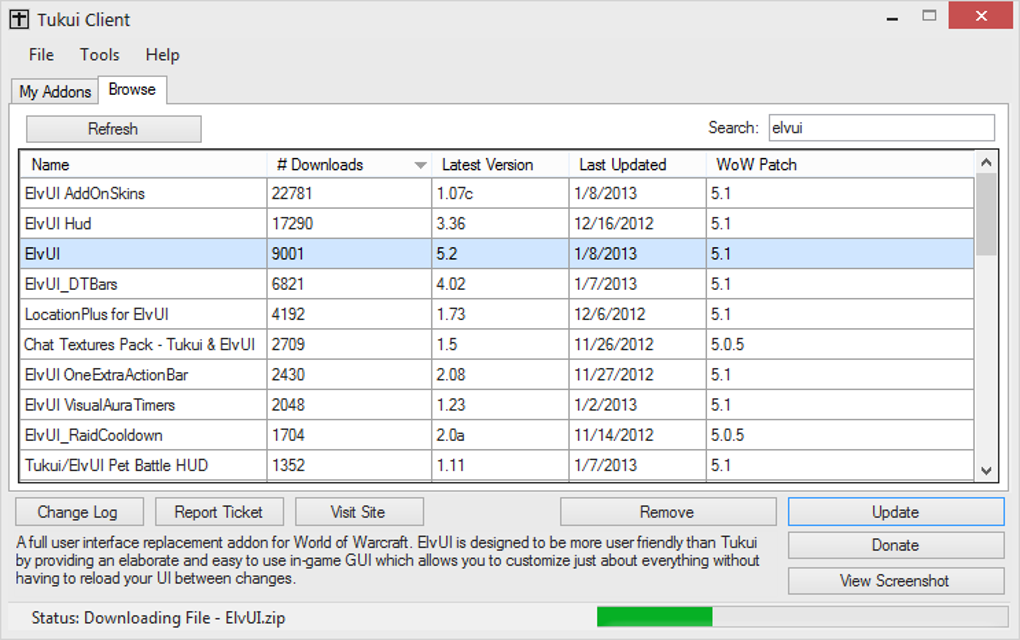Click version cell 2.0a
This screenshot has width=1020, height=640.
450,435
